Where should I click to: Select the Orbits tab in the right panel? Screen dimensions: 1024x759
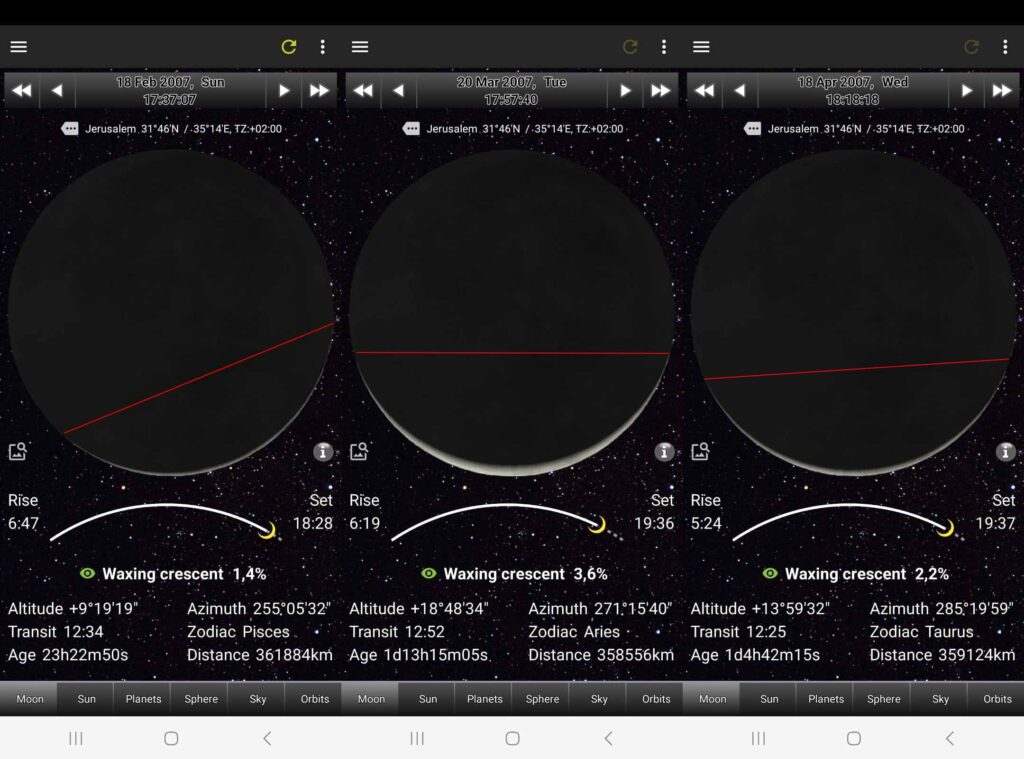(x=997, y=699)
